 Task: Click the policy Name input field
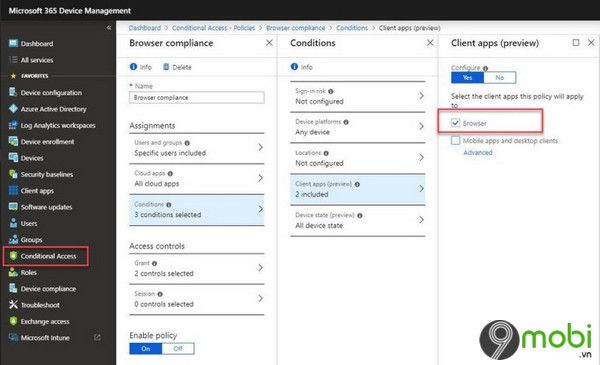coord(197,98)
